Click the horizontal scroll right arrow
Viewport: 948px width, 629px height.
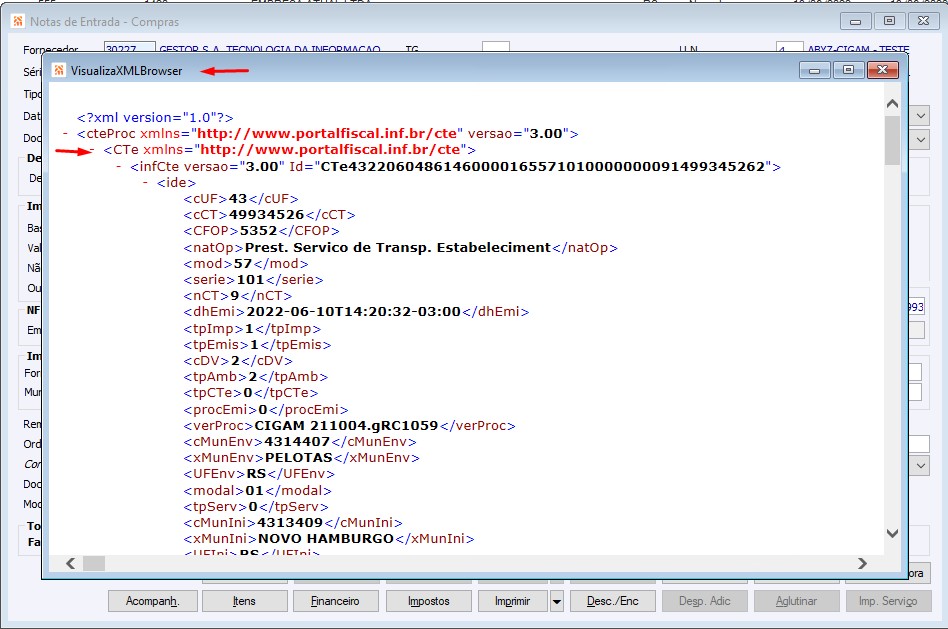862,563
